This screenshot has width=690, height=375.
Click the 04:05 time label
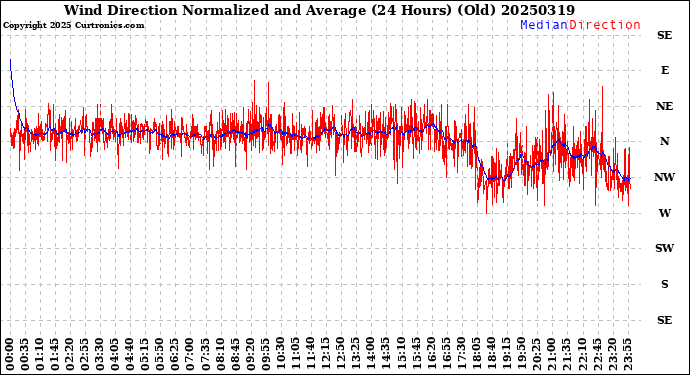[115, 354]
